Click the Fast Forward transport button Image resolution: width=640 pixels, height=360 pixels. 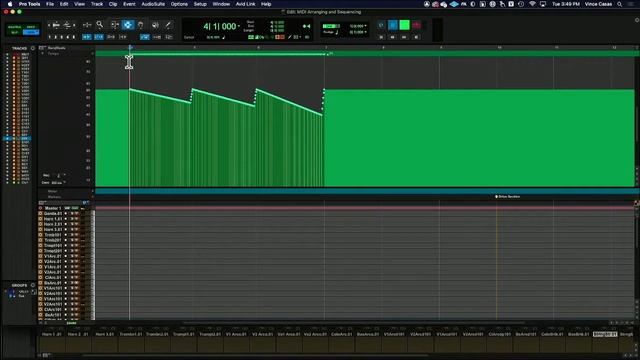click(404, 37)
